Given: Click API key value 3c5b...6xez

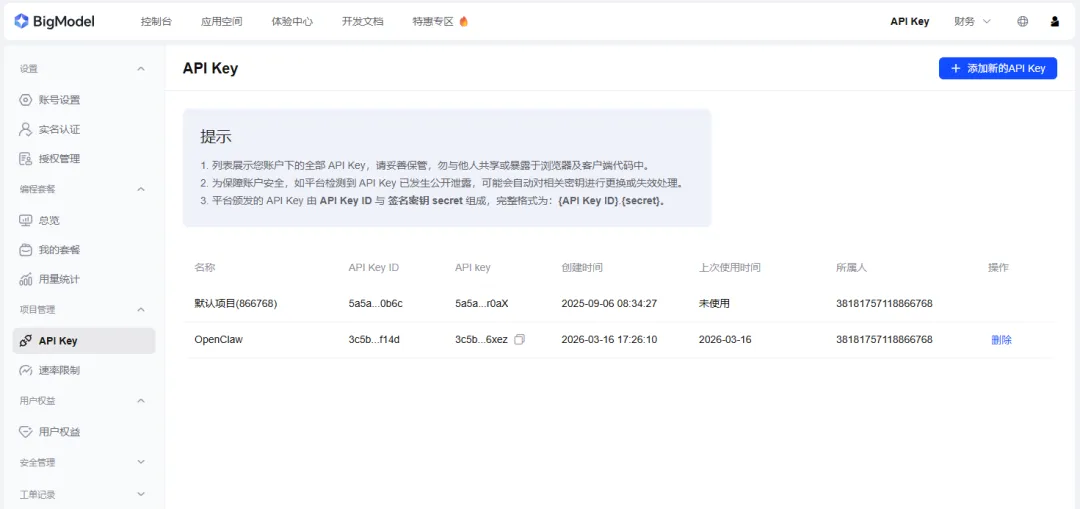Looking at the screenshot, I should (481, 340).
